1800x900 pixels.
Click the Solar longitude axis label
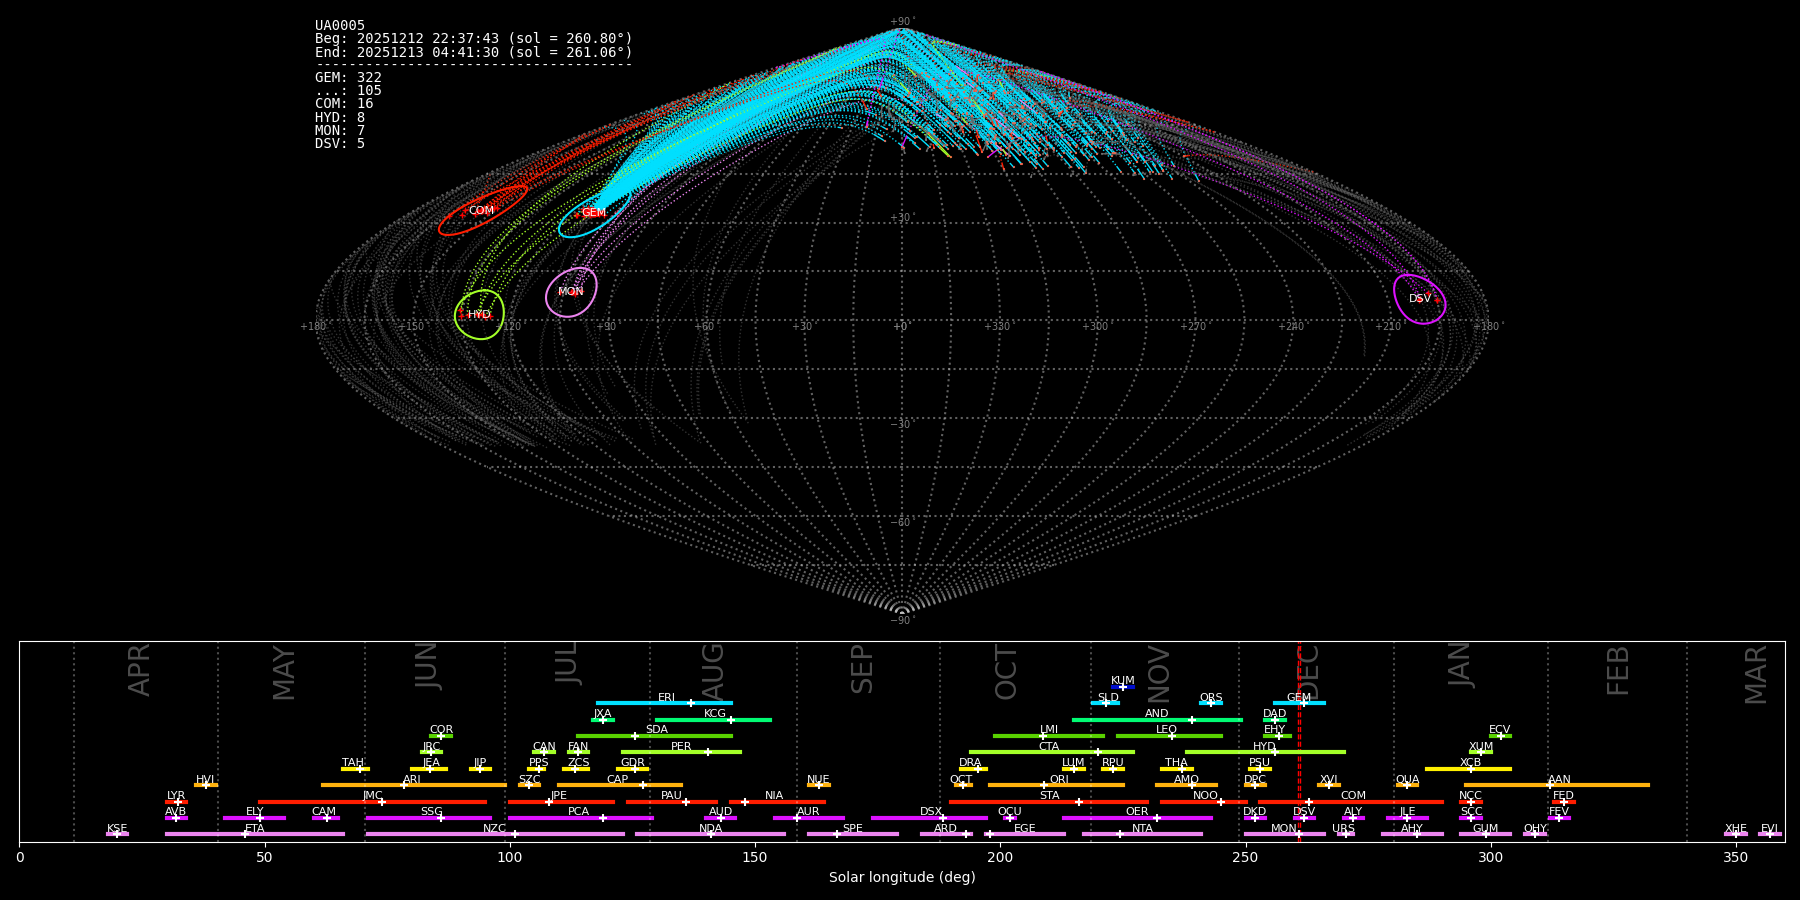[x=901, y=878]
